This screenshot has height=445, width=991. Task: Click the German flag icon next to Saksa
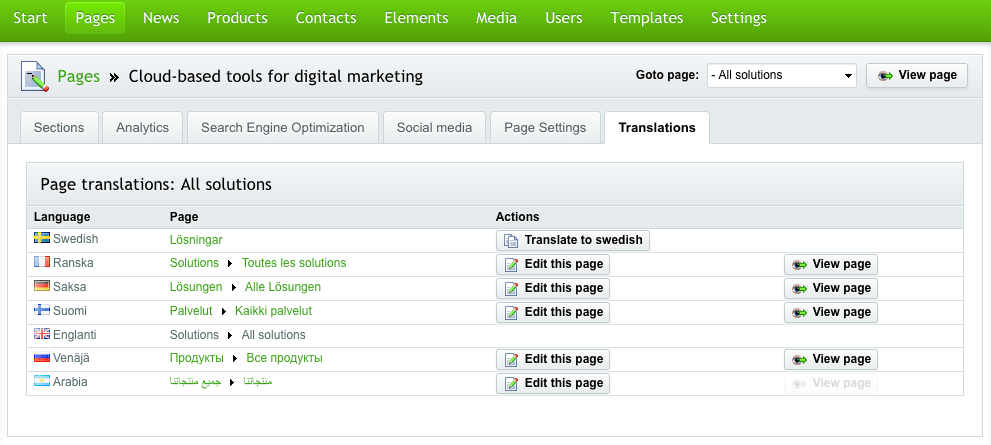42,286
